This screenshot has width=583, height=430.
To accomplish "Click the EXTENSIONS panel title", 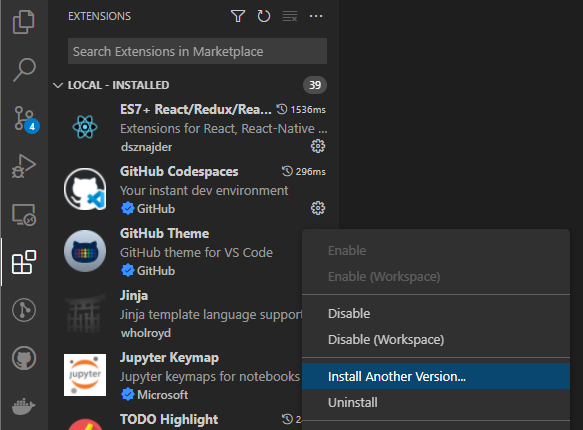I will (99, 16).
